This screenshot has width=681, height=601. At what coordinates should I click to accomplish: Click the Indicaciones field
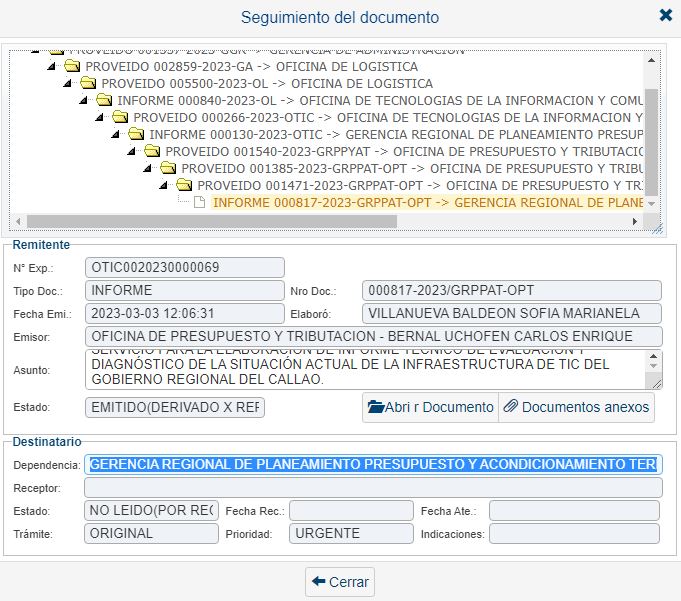coord(575,534)
